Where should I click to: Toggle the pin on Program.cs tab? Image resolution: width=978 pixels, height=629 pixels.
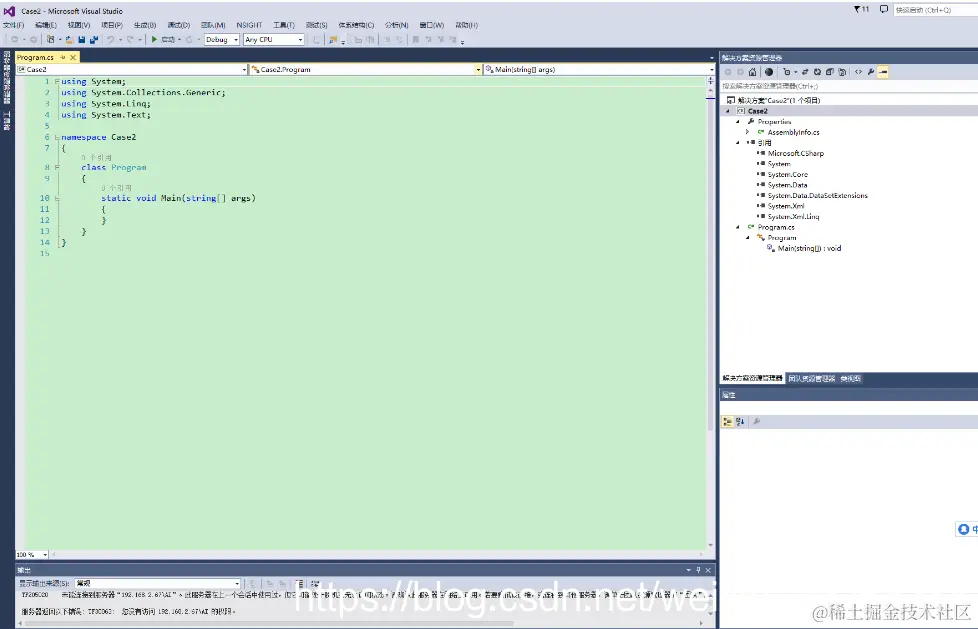(x=62, y=57)
